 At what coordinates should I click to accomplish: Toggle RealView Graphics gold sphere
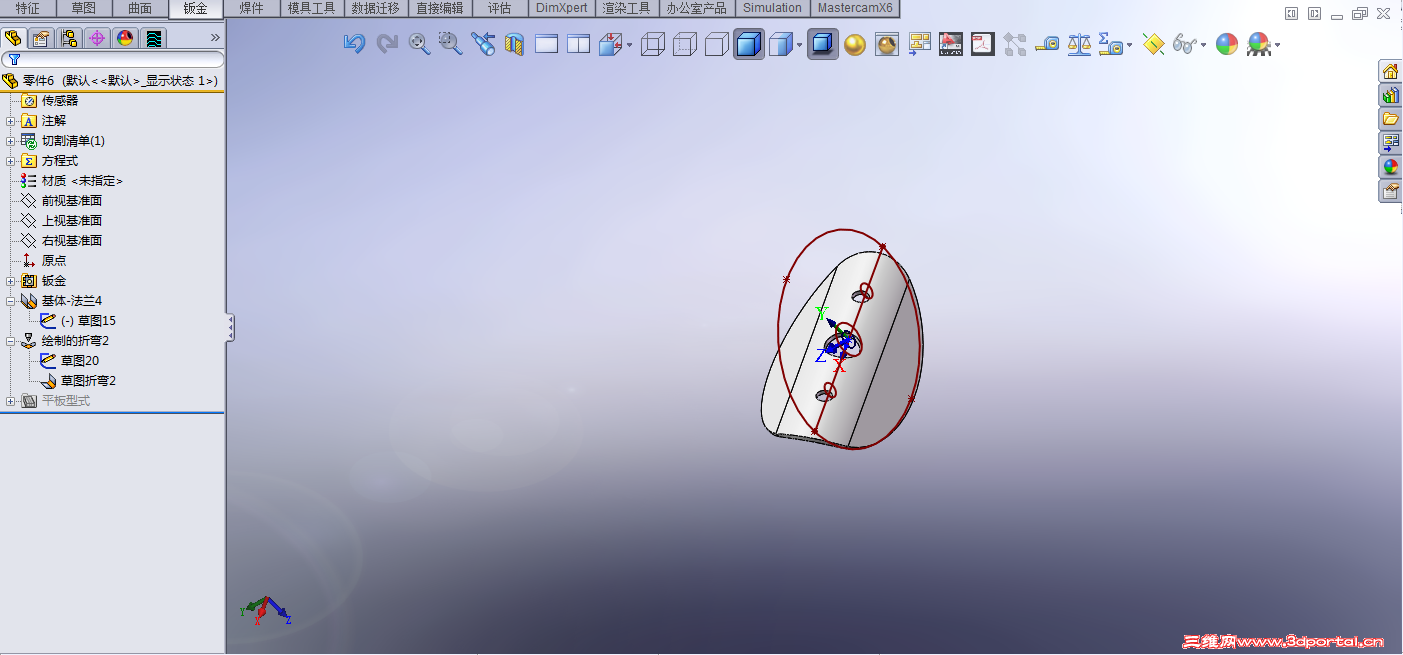(x=855, y=44)
